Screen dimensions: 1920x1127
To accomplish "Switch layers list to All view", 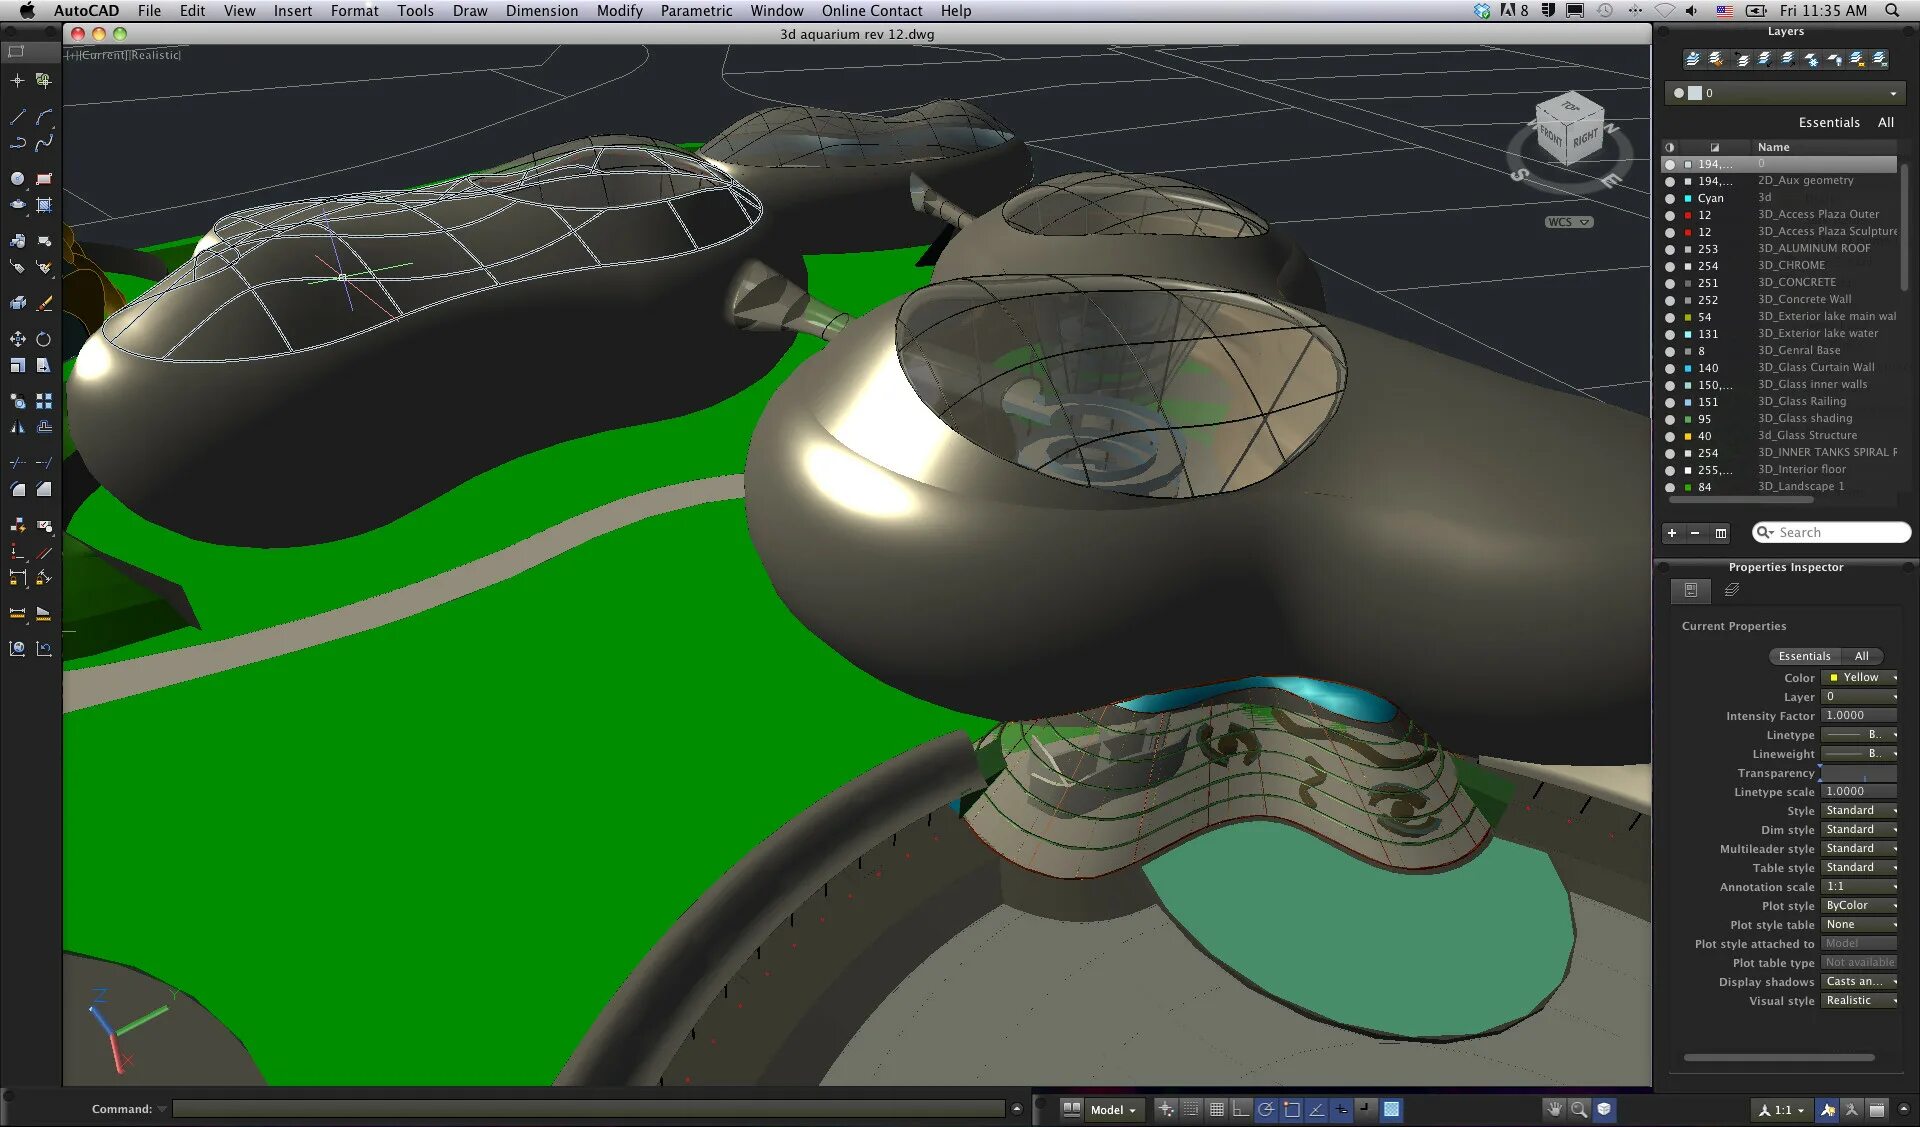I will point(1886,122).
